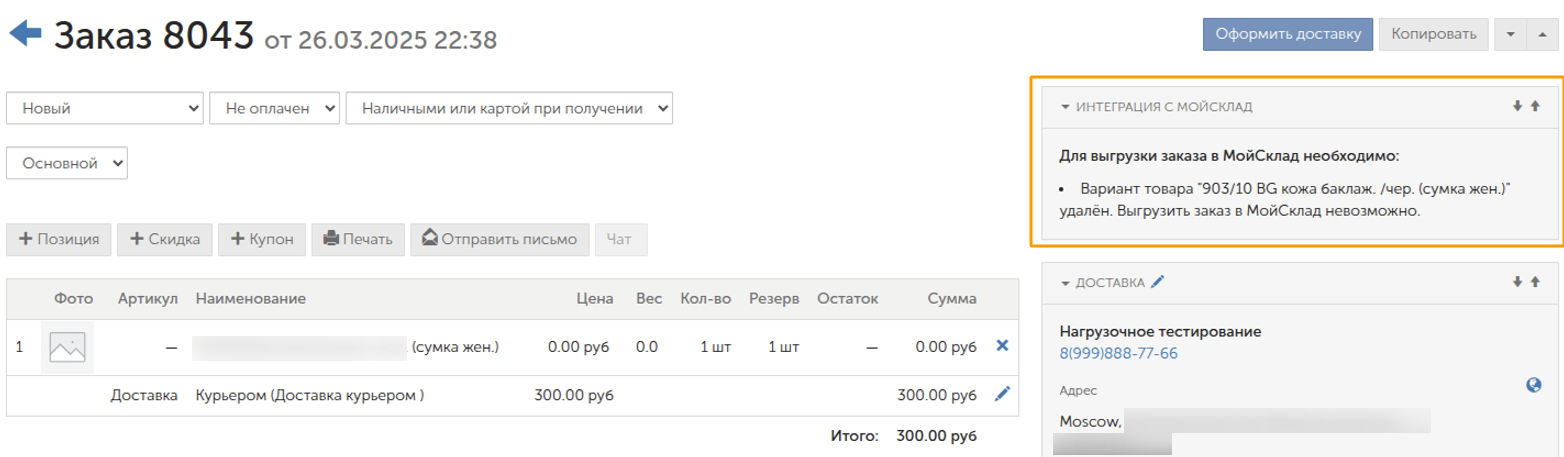Collapse the 'Интеграция с МойСклад' section

[1066, 106]
